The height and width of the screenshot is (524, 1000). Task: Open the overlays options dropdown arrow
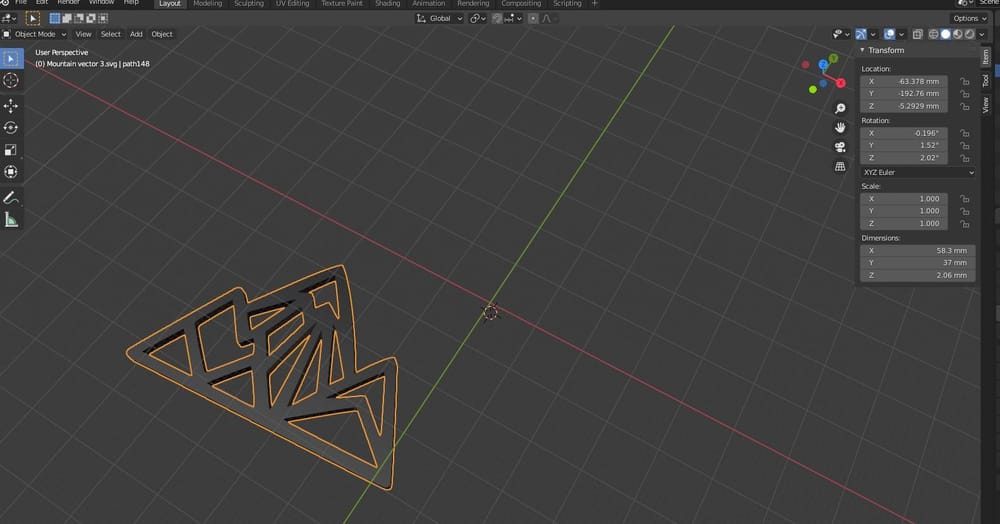[901, 34]
